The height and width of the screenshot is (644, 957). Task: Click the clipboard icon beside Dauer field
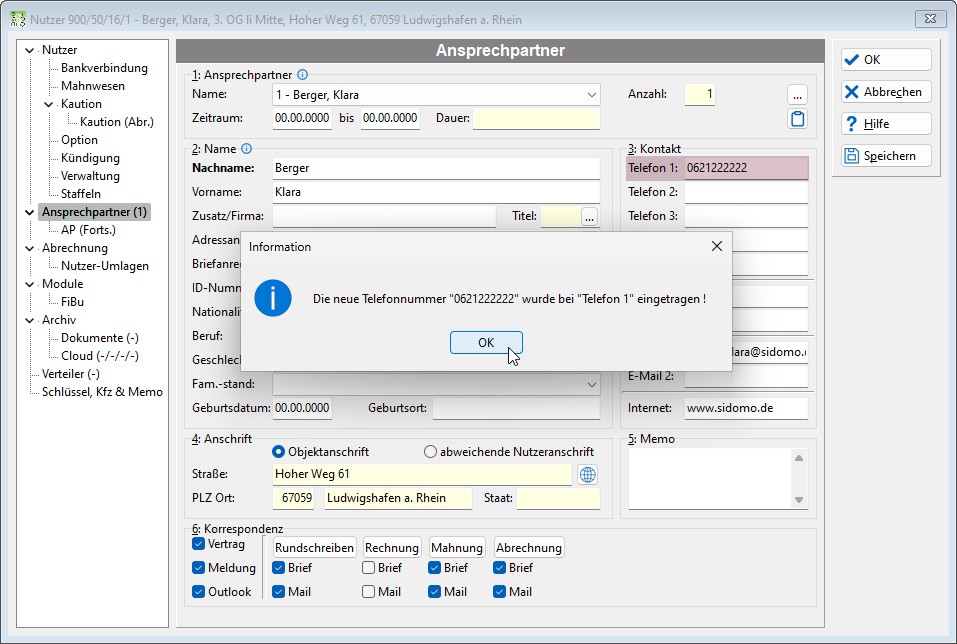pos(797,118)
